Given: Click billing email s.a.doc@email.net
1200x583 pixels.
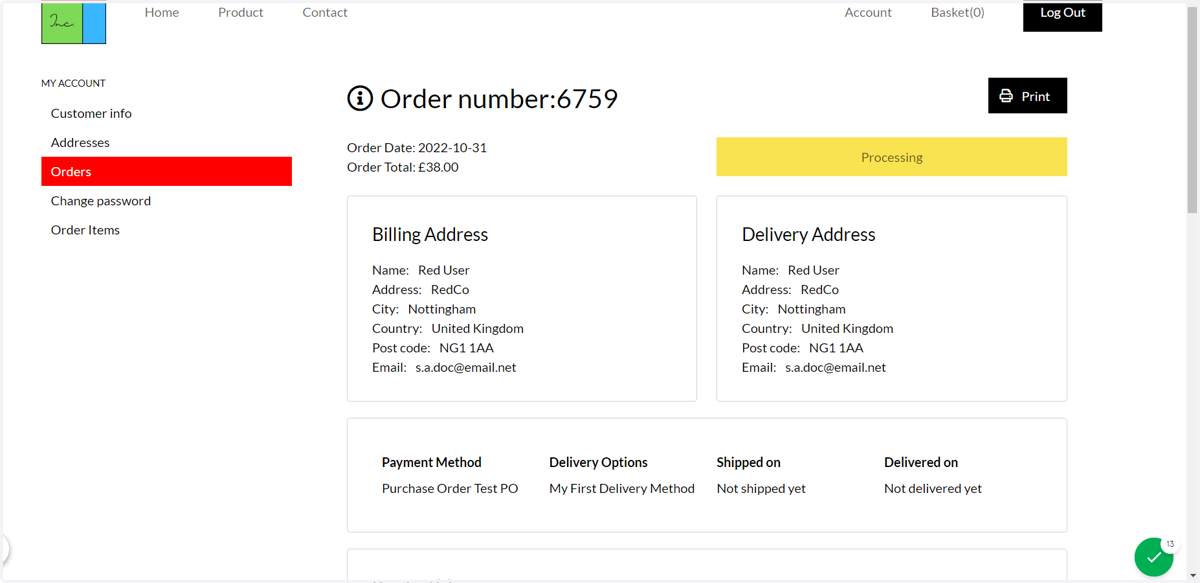Looking at the screenshot, I should pyautogui.click(x=466, y=367).
